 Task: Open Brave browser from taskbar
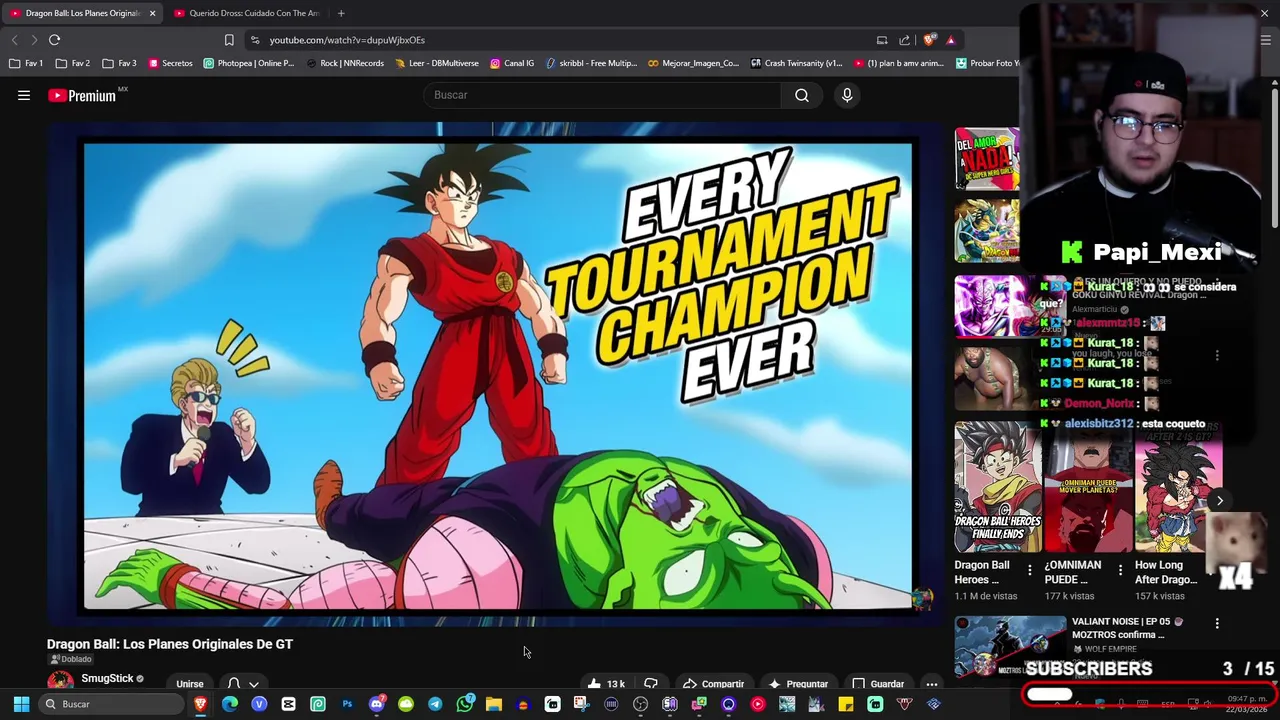201,704
